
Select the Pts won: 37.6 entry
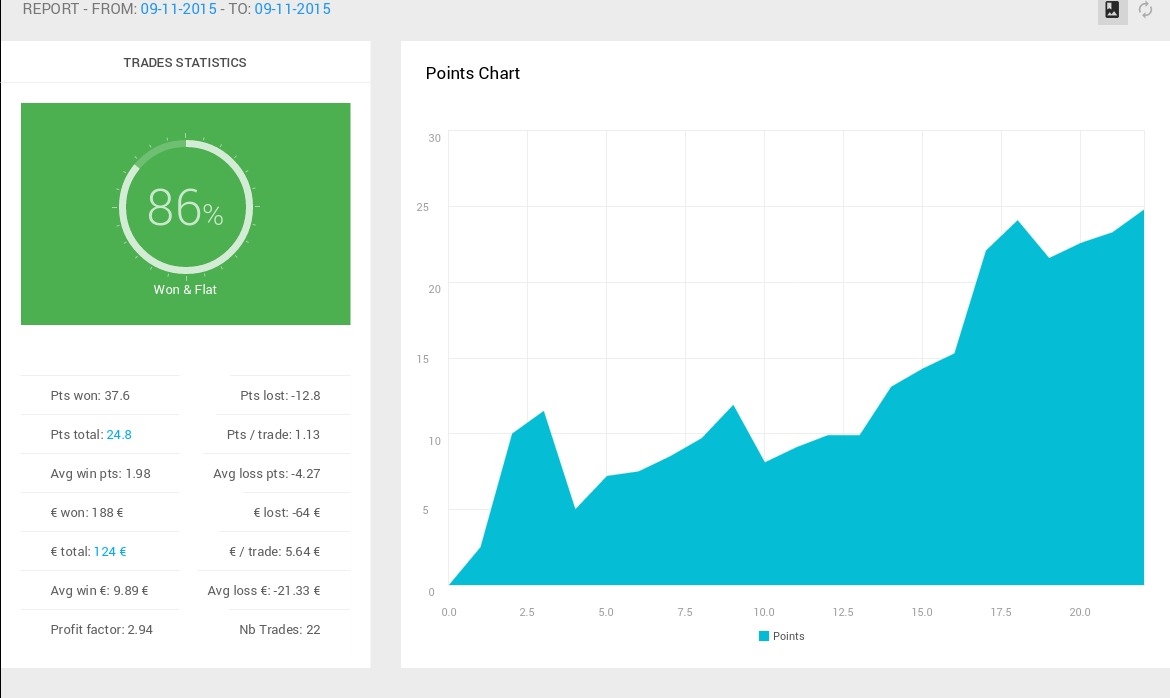coord(90,396)
